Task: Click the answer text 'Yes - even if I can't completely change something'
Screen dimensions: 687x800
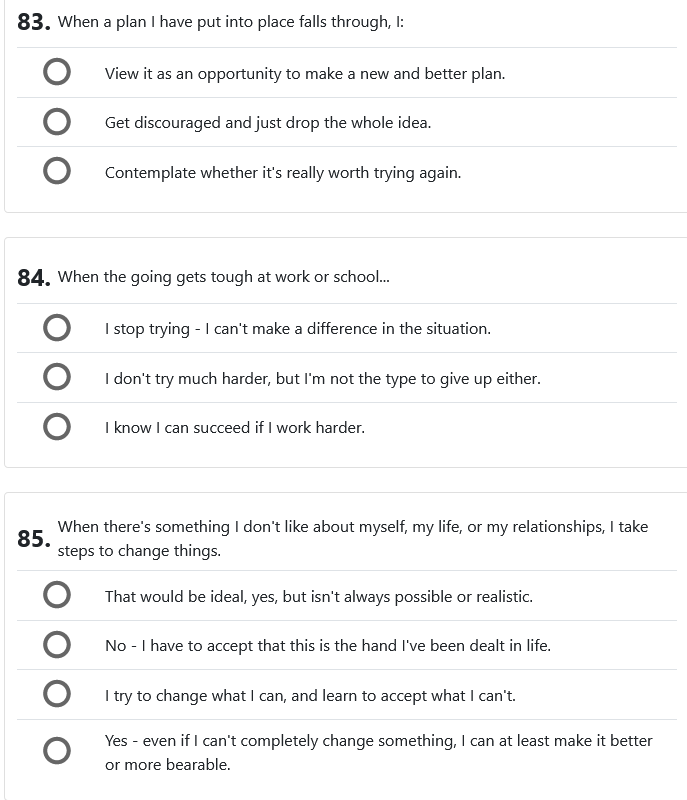Action: click(378, 741)
